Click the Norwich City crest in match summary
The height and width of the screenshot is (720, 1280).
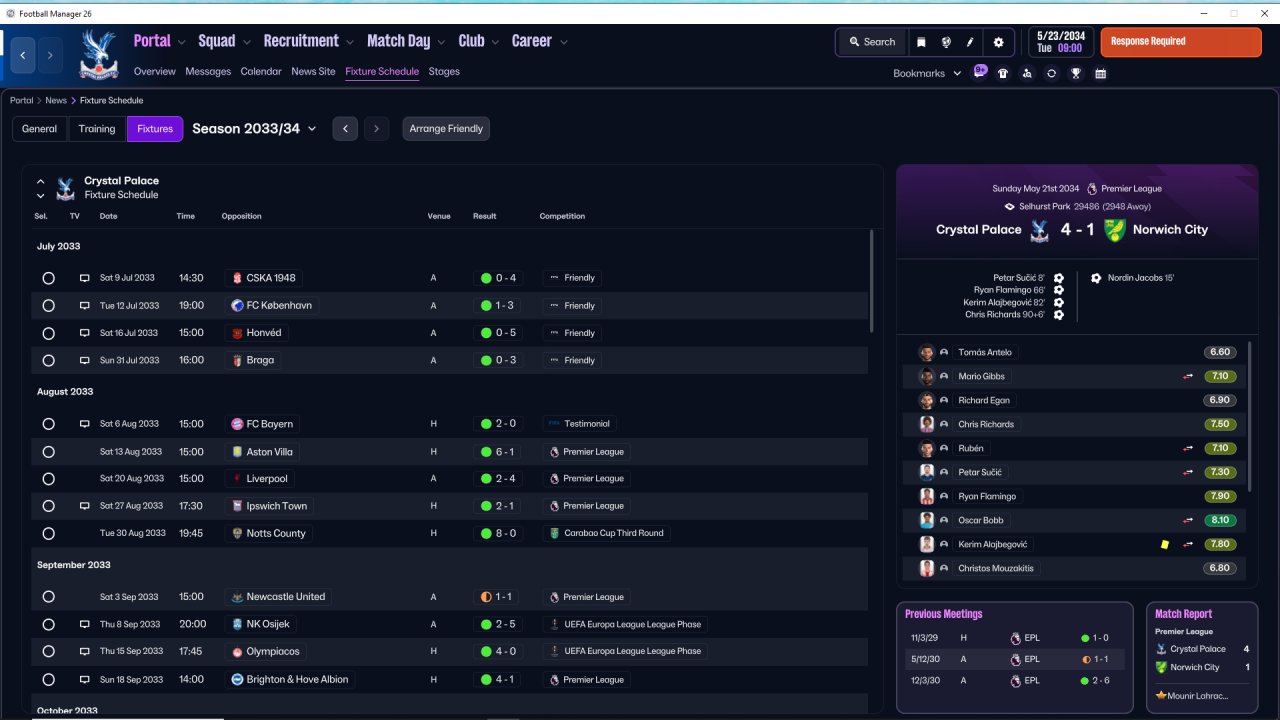1116,229
